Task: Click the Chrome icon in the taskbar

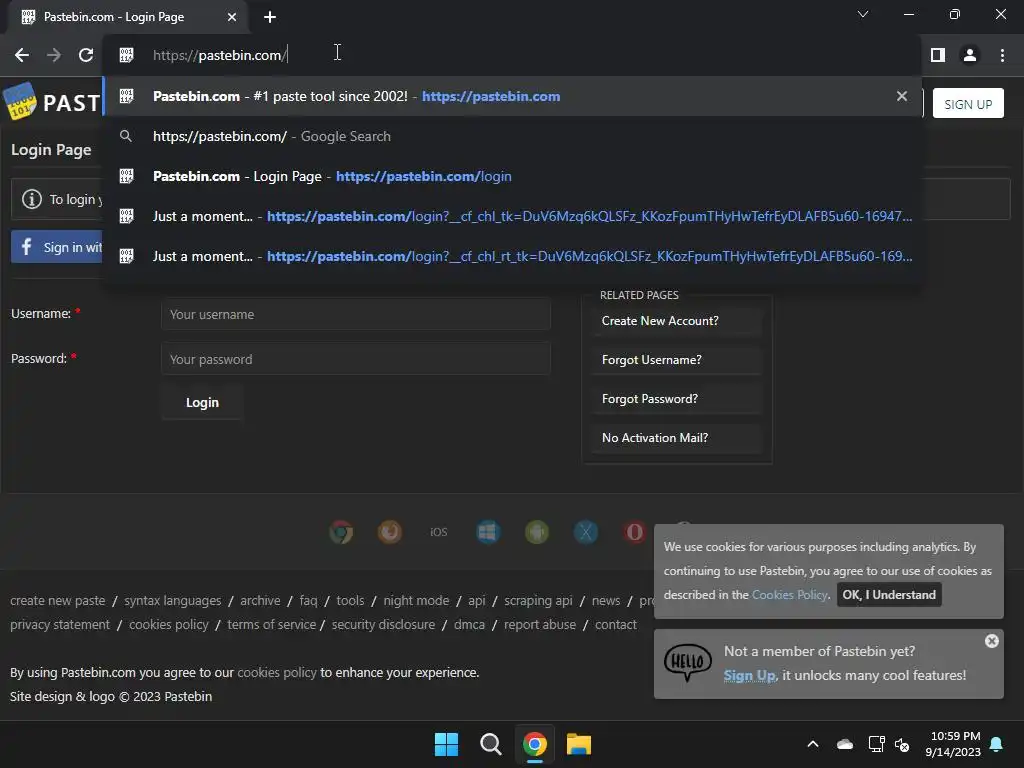Action: 534,744
